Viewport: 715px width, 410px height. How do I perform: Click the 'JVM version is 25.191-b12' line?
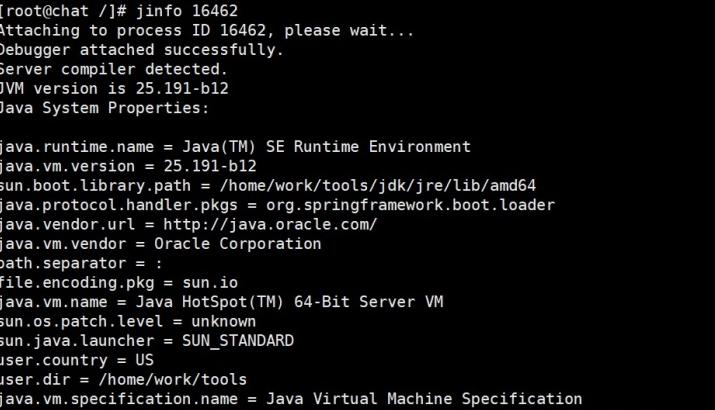tap(114, 88)
